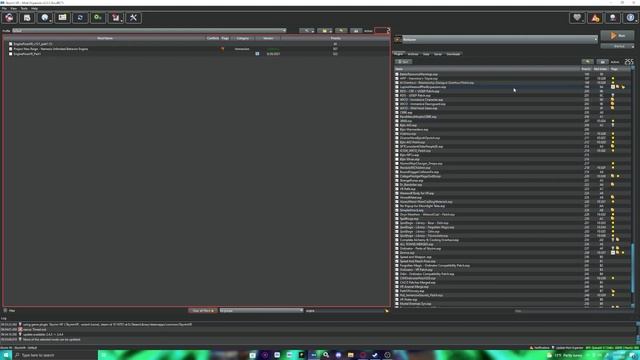
Task: Open the mod list folder dropdown
Action: click(325, 31)
